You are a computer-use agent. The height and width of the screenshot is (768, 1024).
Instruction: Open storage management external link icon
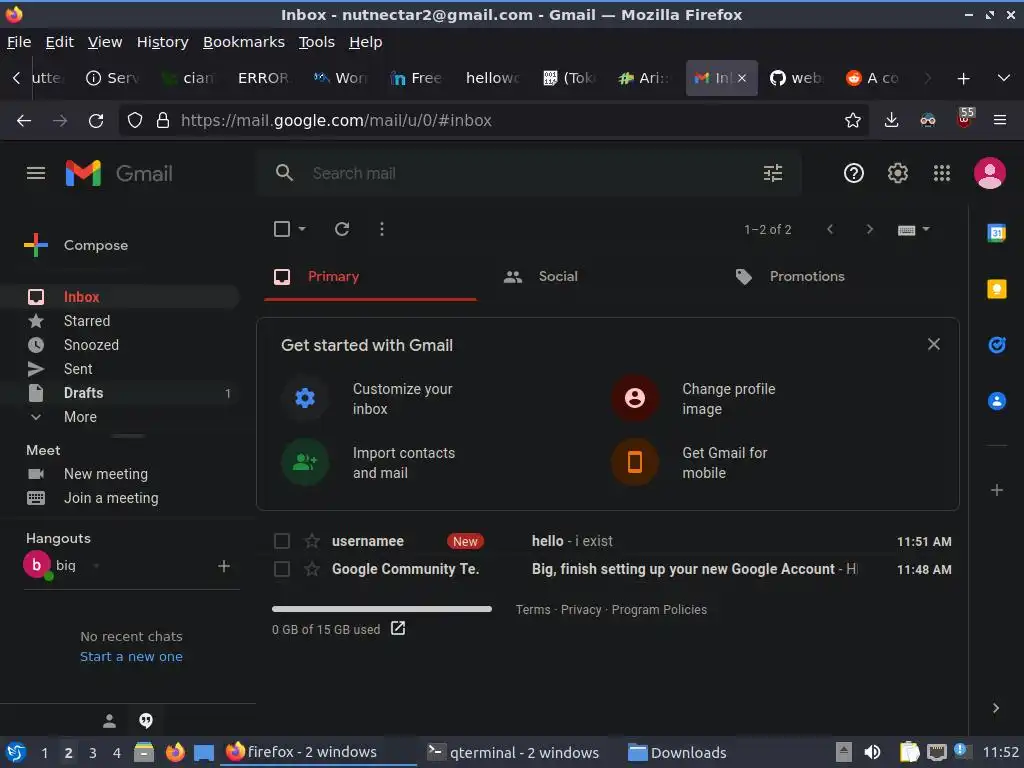pyautogui.click(x=398, y=628)
